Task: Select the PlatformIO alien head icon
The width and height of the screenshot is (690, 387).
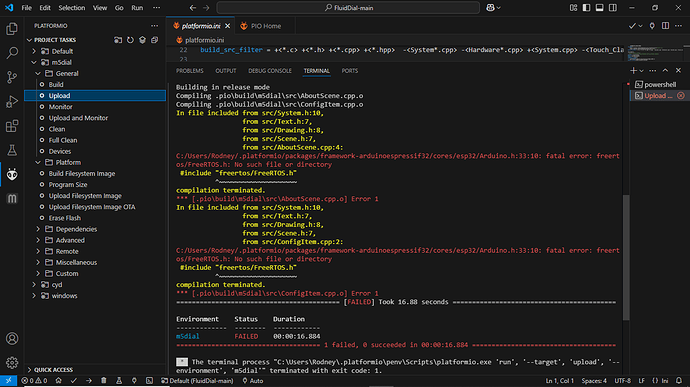Action: pos(12,174)
